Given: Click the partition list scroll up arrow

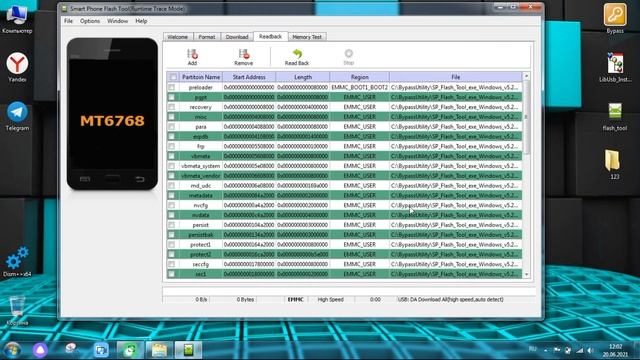Looking at the screenshot, I should pos(526,76).
